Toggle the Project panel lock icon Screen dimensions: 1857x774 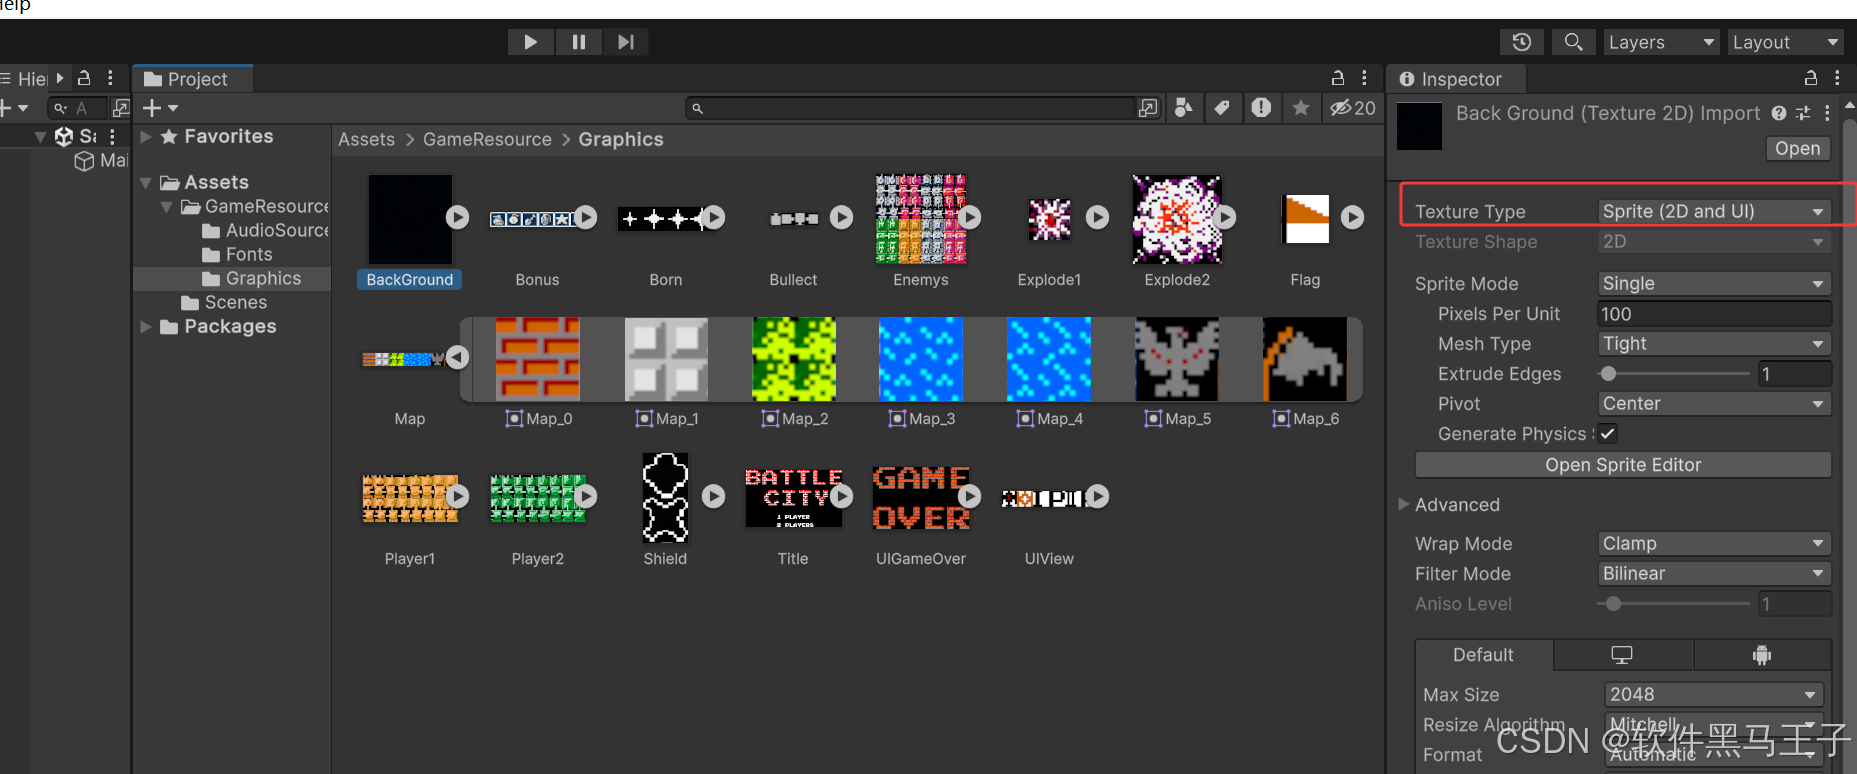pyautogui.click(x=1338, y=78)
